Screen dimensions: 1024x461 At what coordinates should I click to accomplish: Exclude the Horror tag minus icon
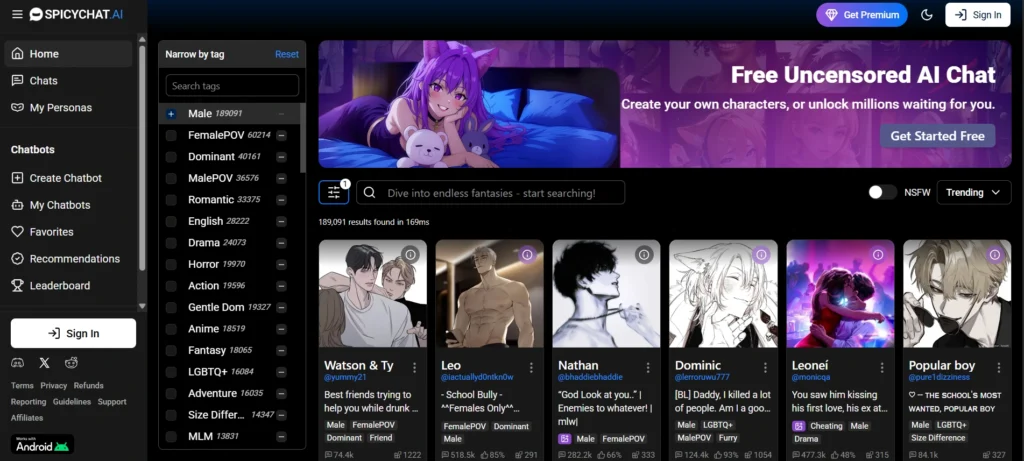(281, 264)
